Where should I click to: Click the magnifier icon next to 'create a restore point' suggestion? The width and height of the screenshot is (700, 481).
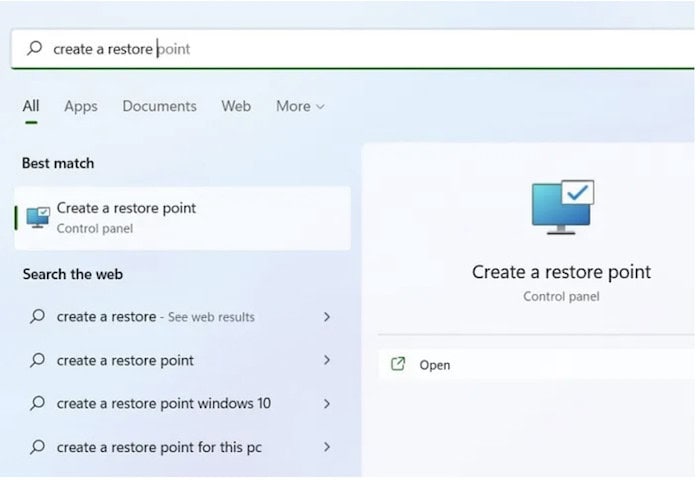[38, 360]
